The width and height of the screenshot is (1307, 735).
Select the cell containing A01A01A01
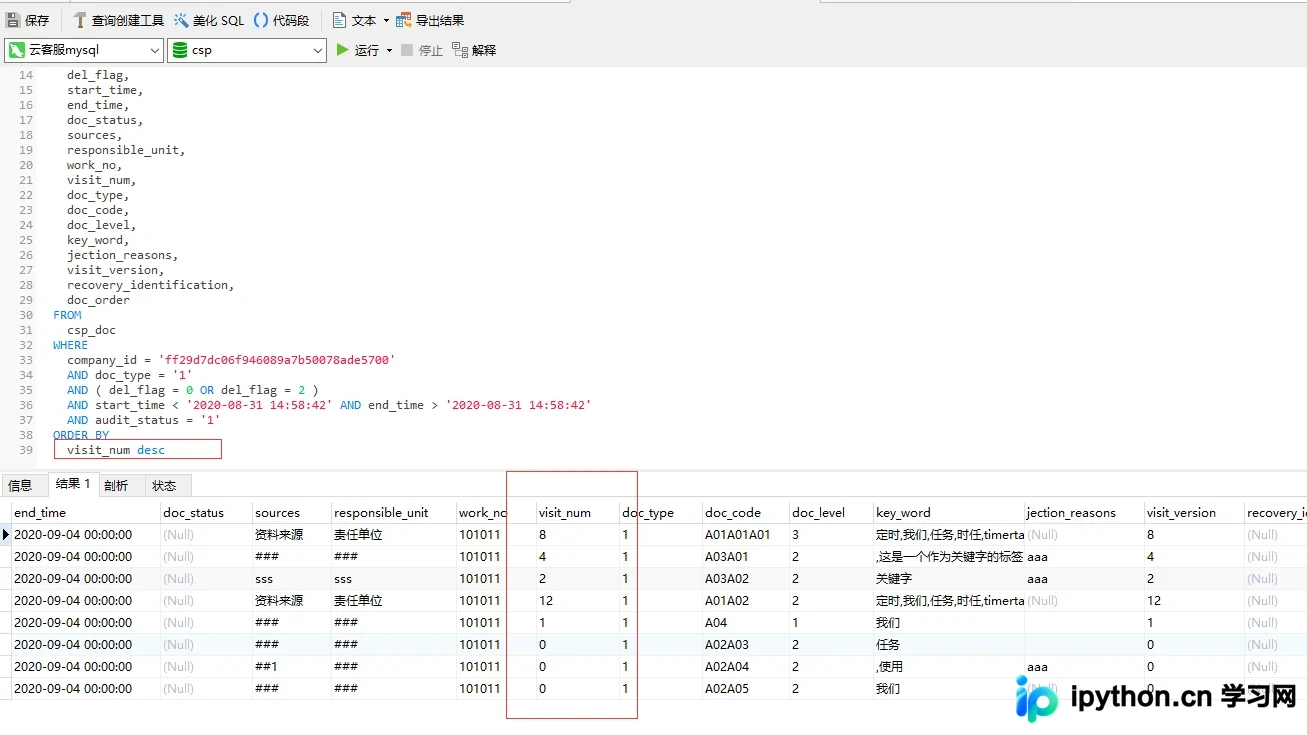click(x=745, y=535)
